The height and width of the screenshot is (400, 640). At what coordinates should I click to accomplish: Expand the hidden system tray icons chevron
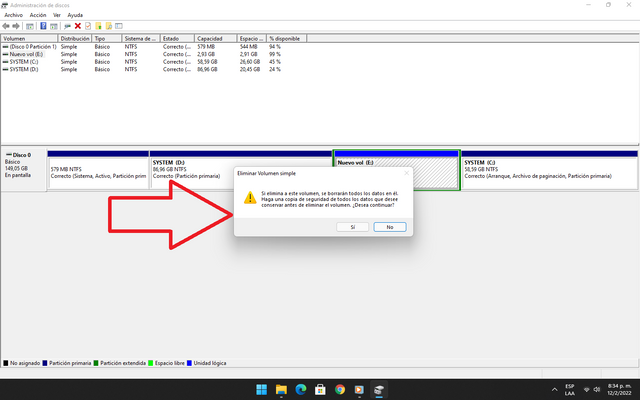[554, 390]
